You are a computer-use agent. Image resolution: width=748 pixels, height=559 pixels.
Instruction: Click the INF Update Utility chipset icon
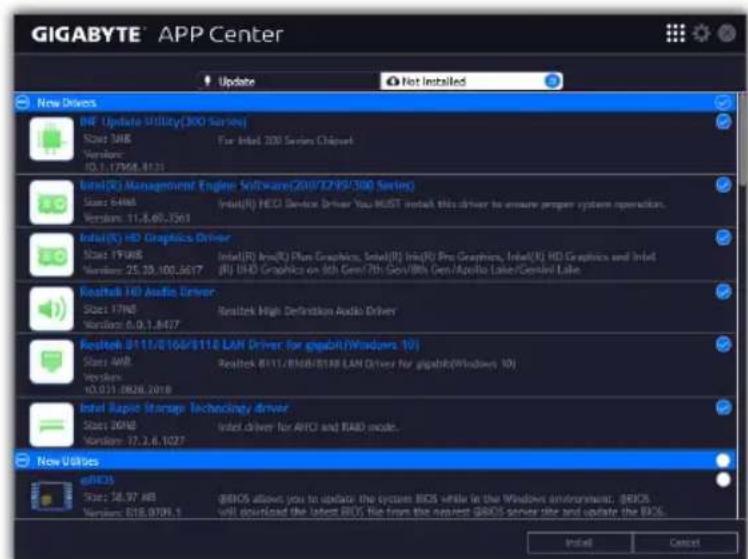(x=52, y=139)
